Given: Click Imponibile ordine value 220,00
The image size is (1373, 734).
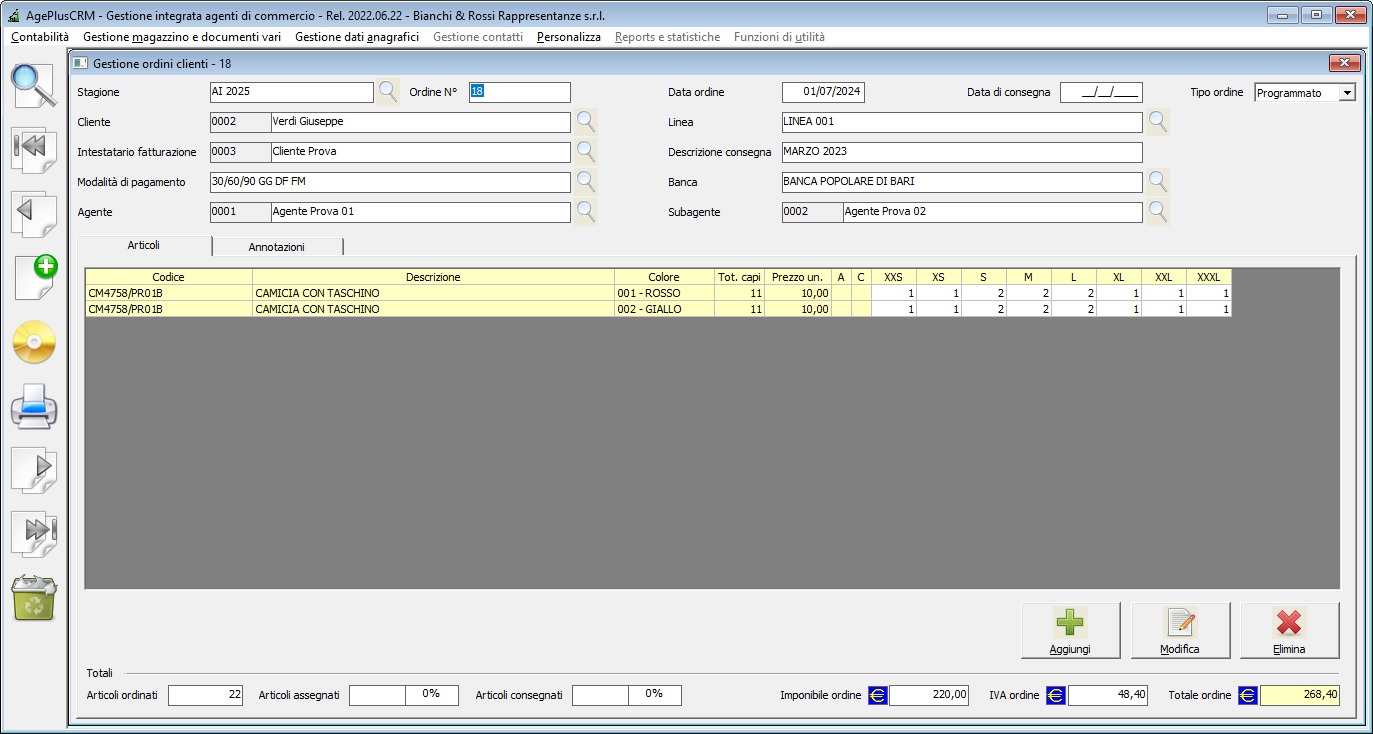Looking at the screenshot, I should click(929, 695).
